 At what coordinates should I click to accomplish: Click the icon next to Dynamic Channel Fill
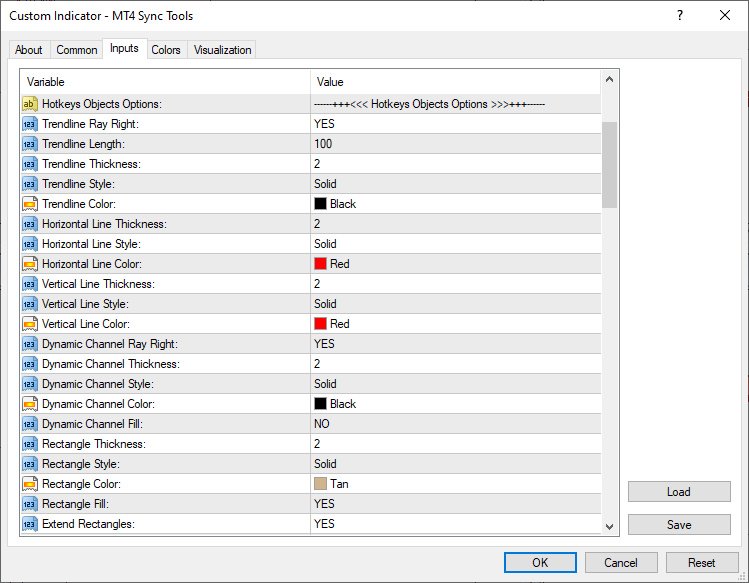[29, 424]
